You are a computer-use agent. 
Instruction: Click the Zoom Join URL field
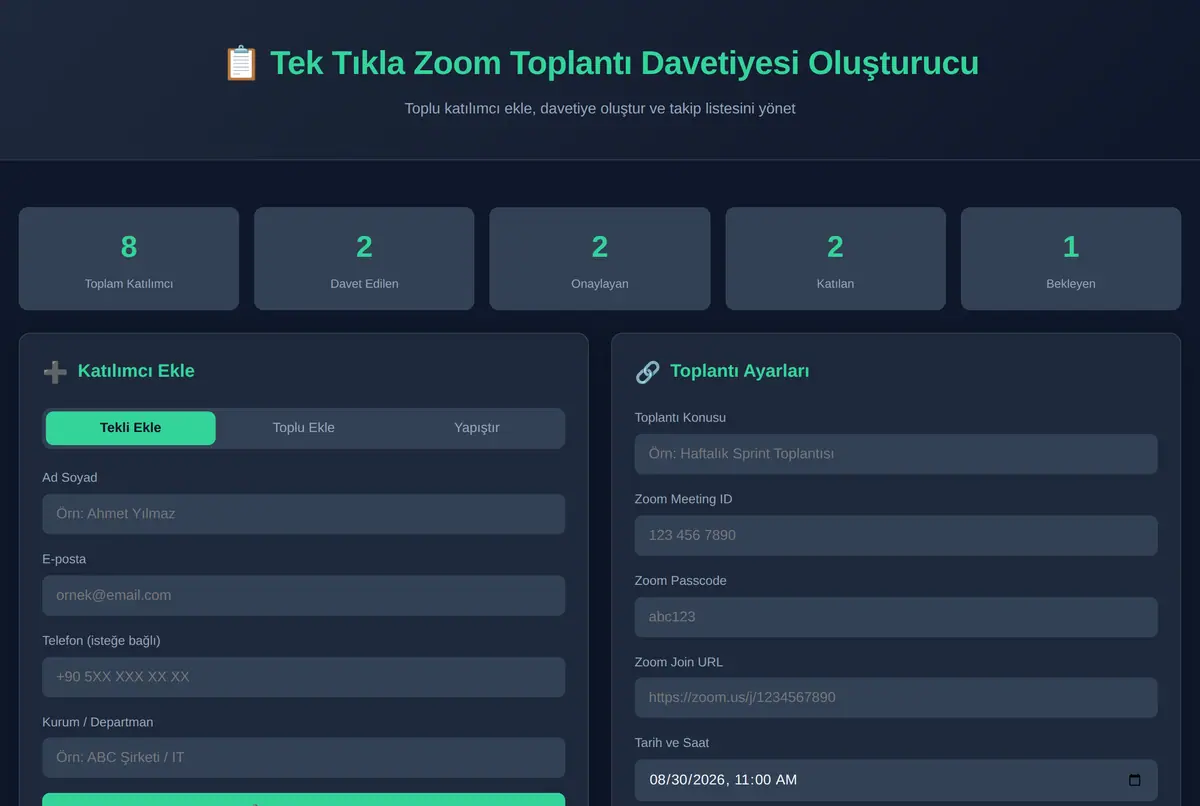(896, 698)
